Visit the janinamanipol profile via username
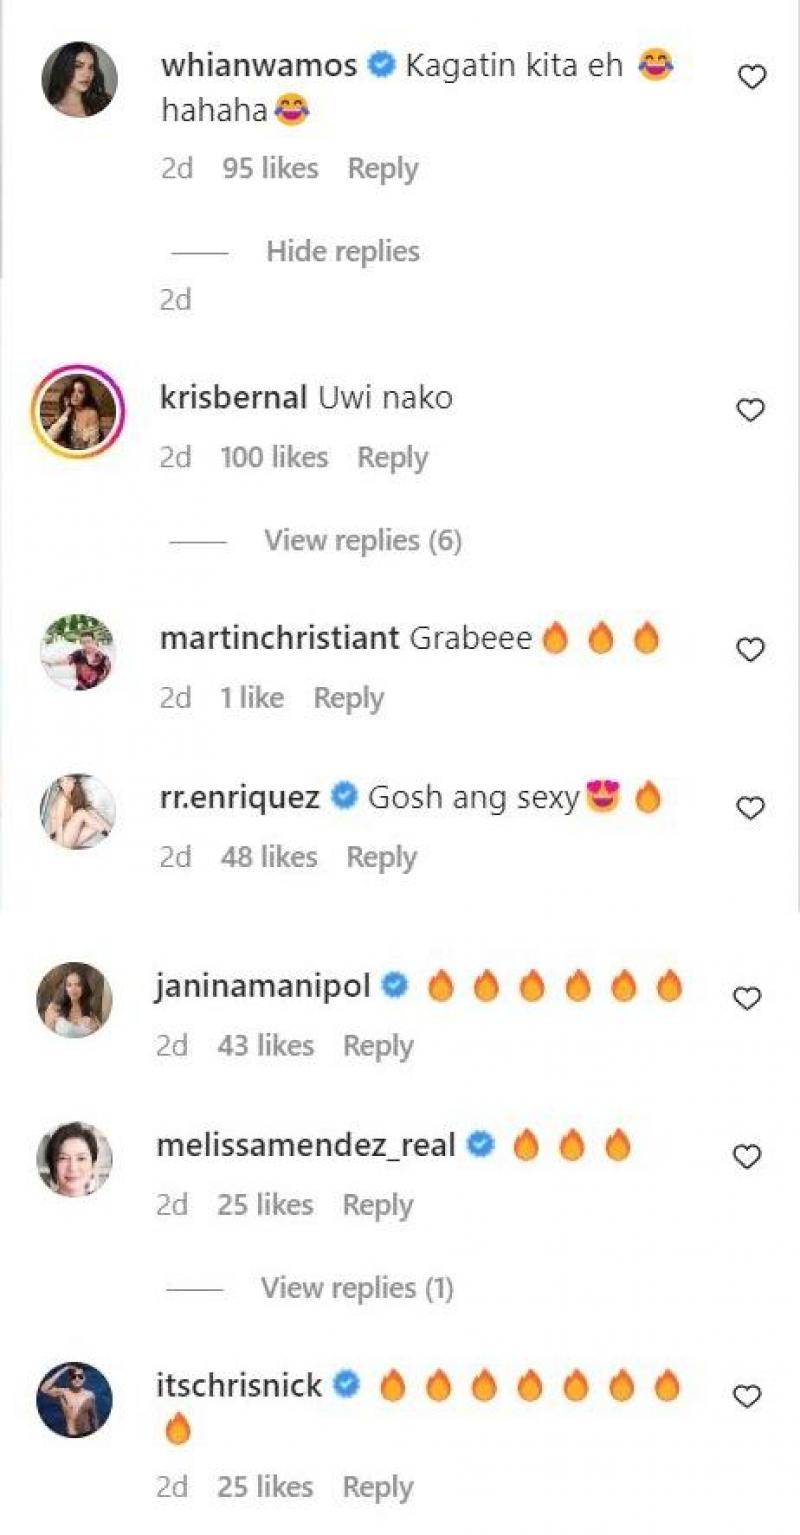Screen dimensions: 800x1535 (263, 987)
